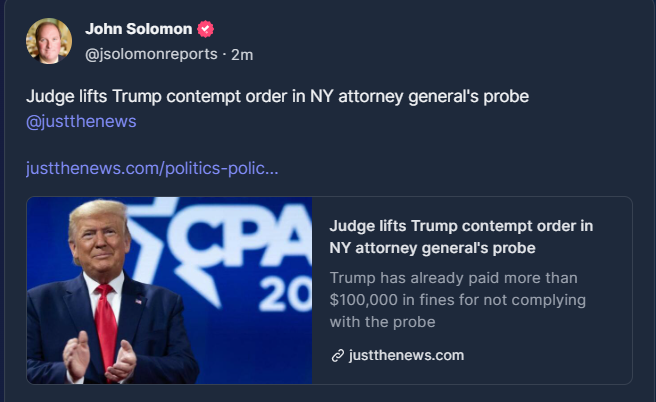Viewport: 656px width, 402px height.
Task: Click the chain-link icon in preview card
Action: click(x=337, y=356)
